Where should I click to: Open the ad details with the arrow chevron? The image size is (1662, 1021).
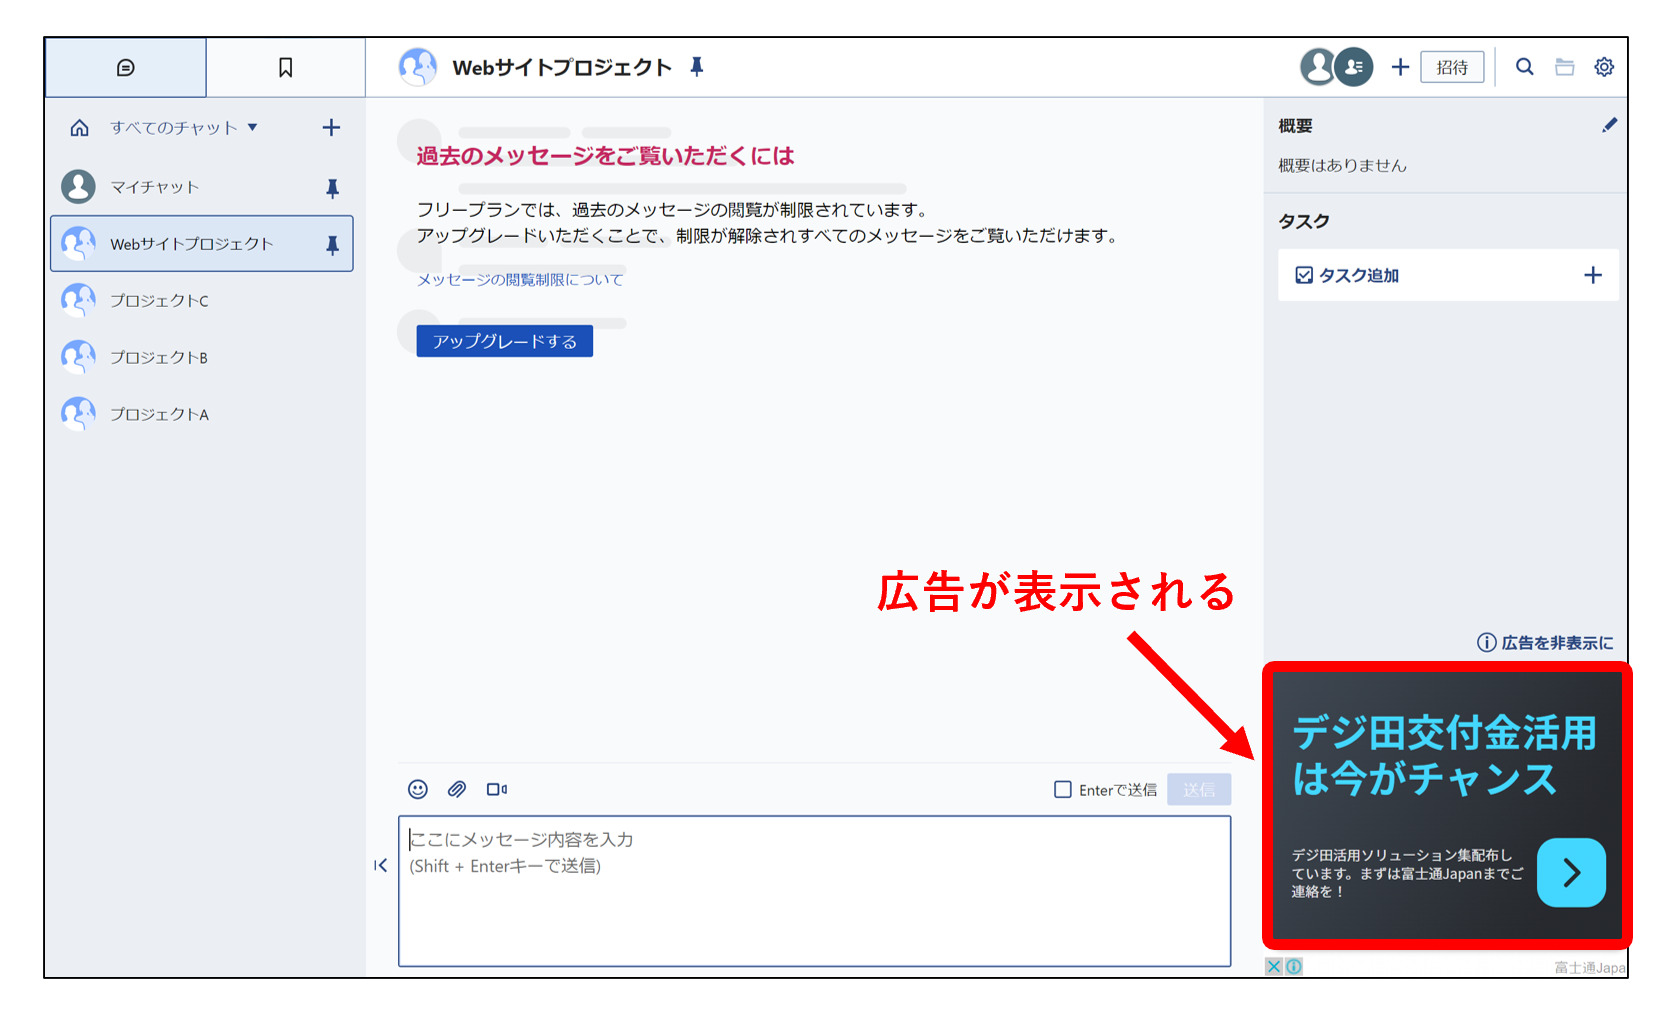[x=1571, y=872]
